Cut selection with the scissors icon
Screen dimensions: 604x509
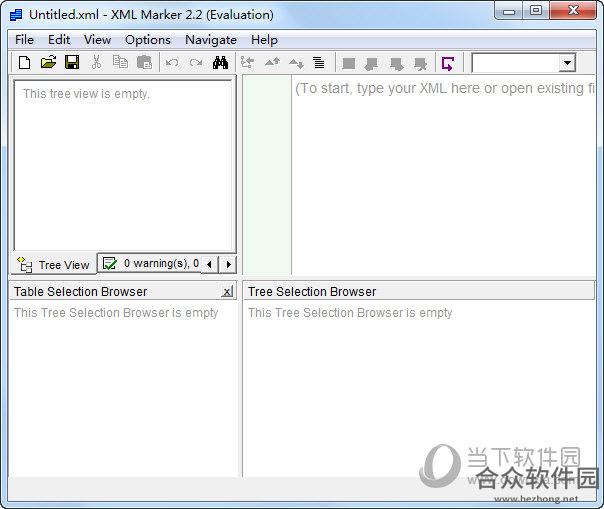[96, 62]
